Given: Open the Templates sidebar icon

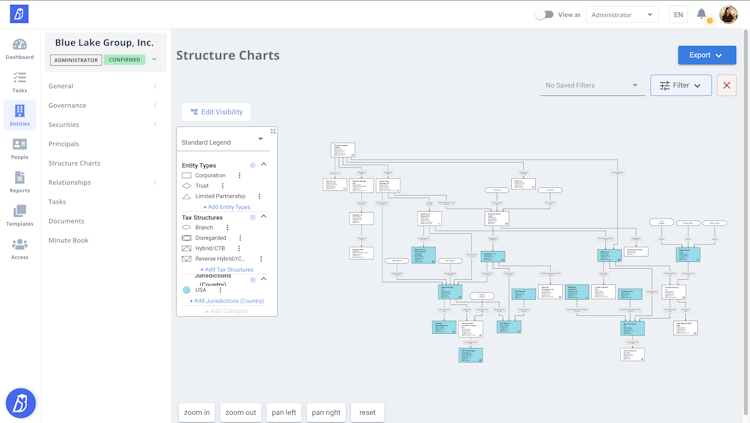Looking at the screenshot, I should pyautogui.click(x=19, y=215).
